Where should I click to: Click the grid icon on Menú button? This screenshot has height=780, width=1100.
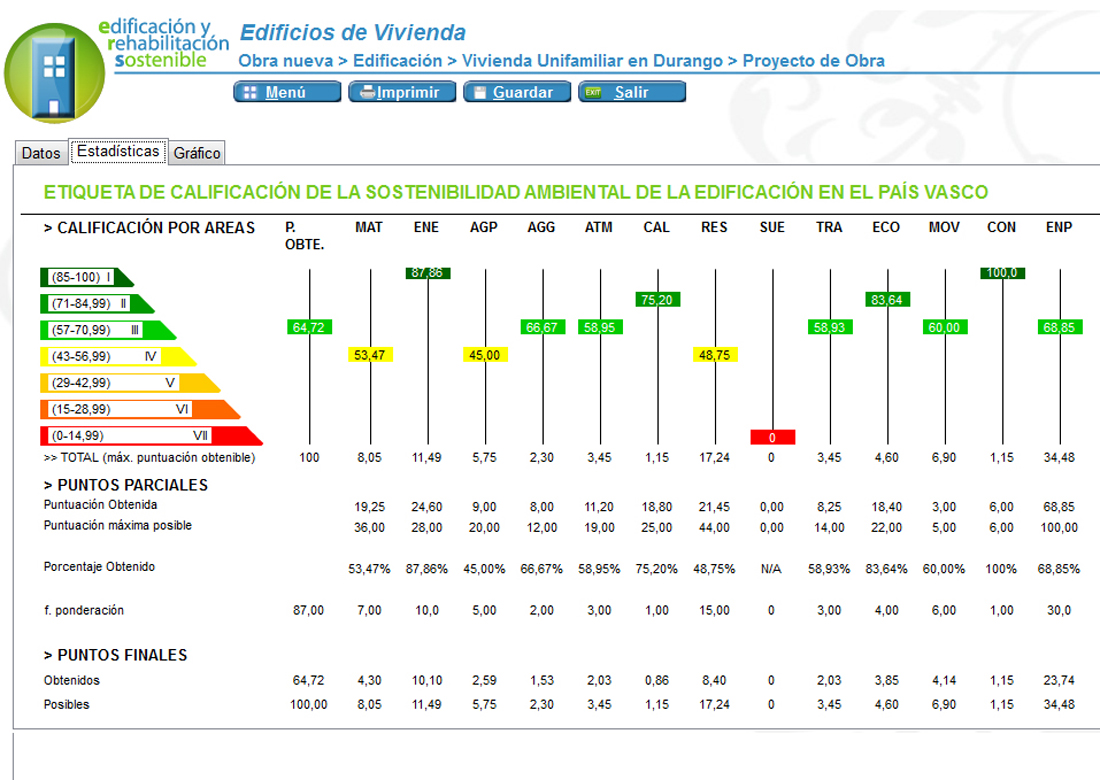pos(250,93)
